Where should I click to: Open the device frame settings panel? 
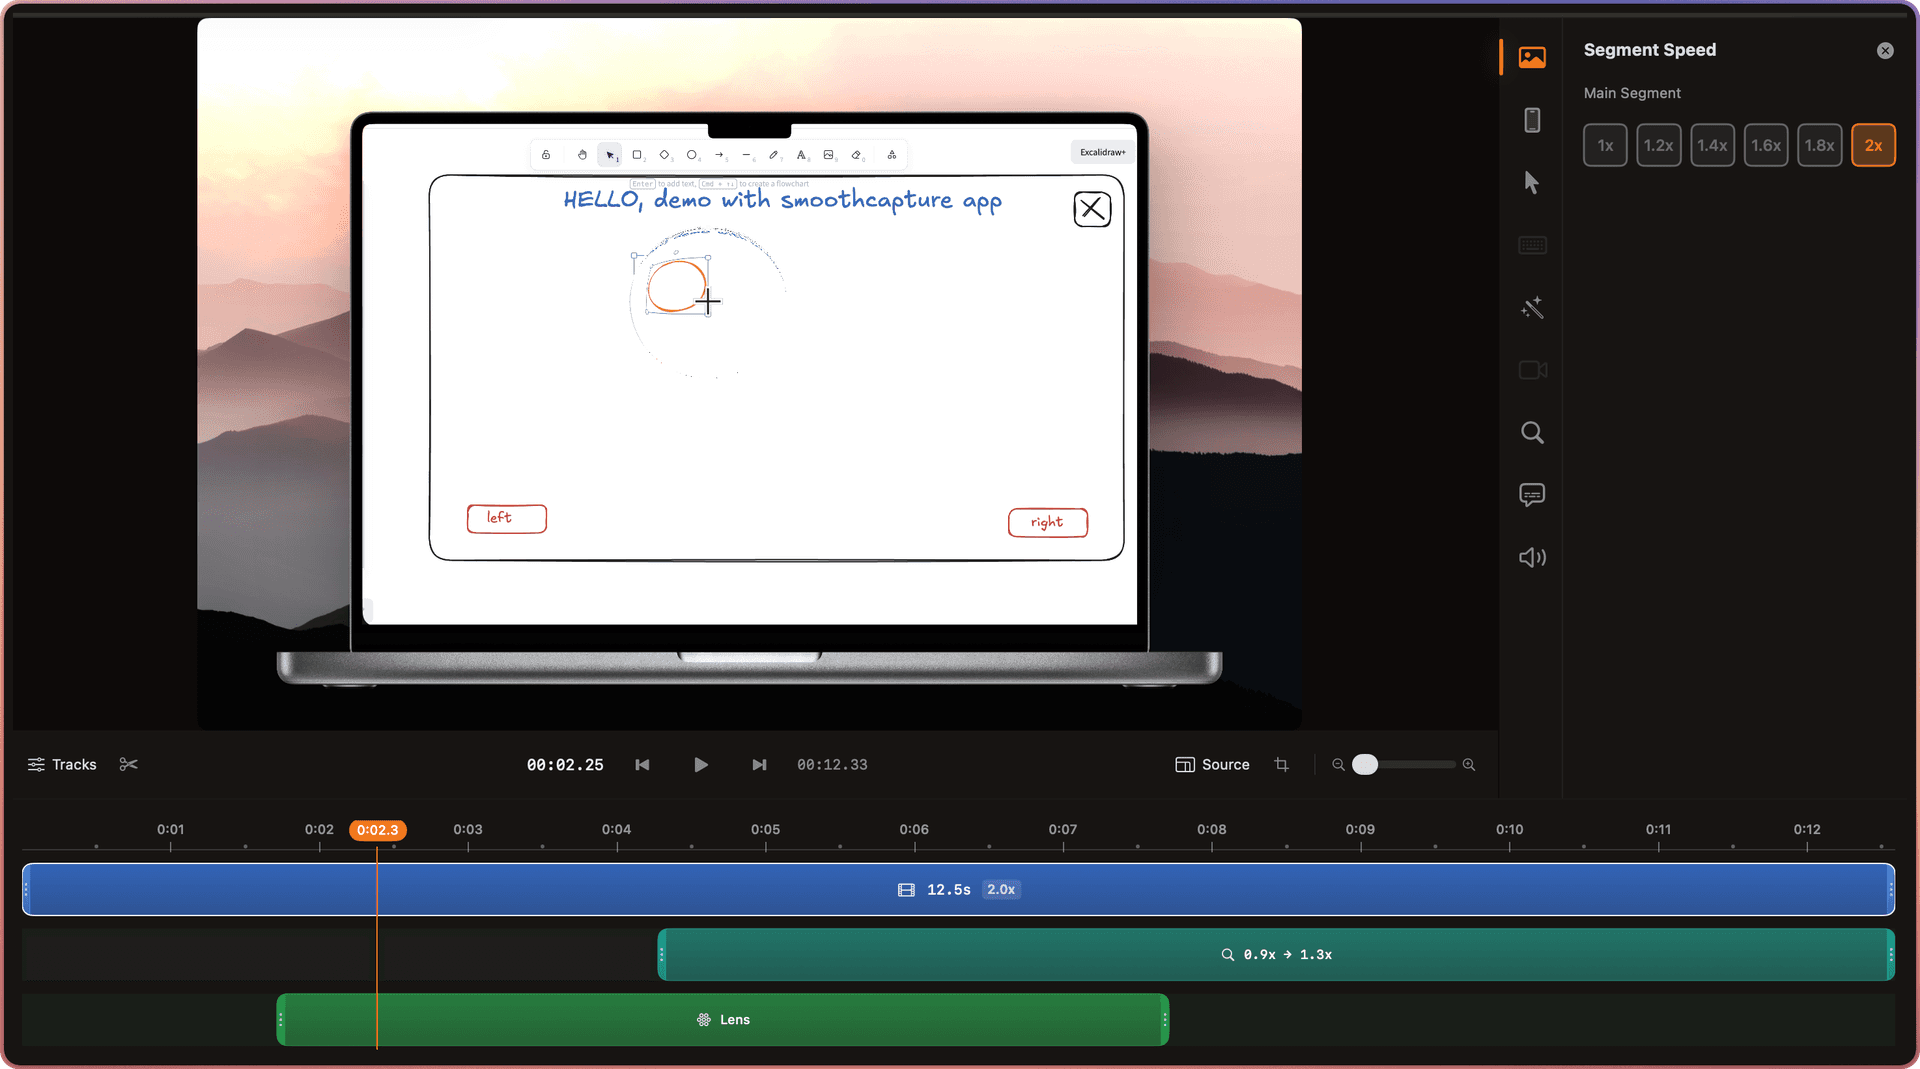(x=1533, y=120)
